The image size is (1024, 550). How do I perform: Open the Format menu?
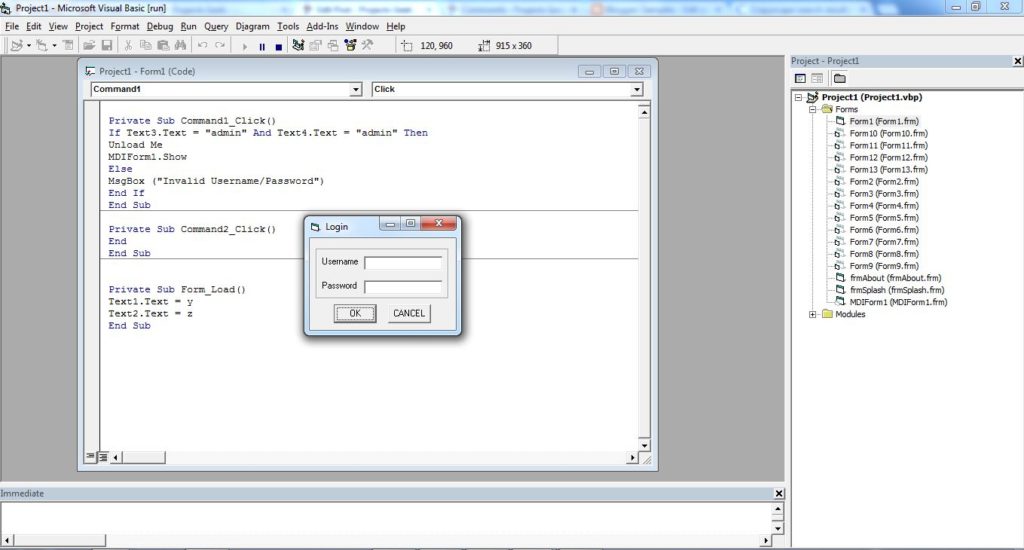point(124,26)
